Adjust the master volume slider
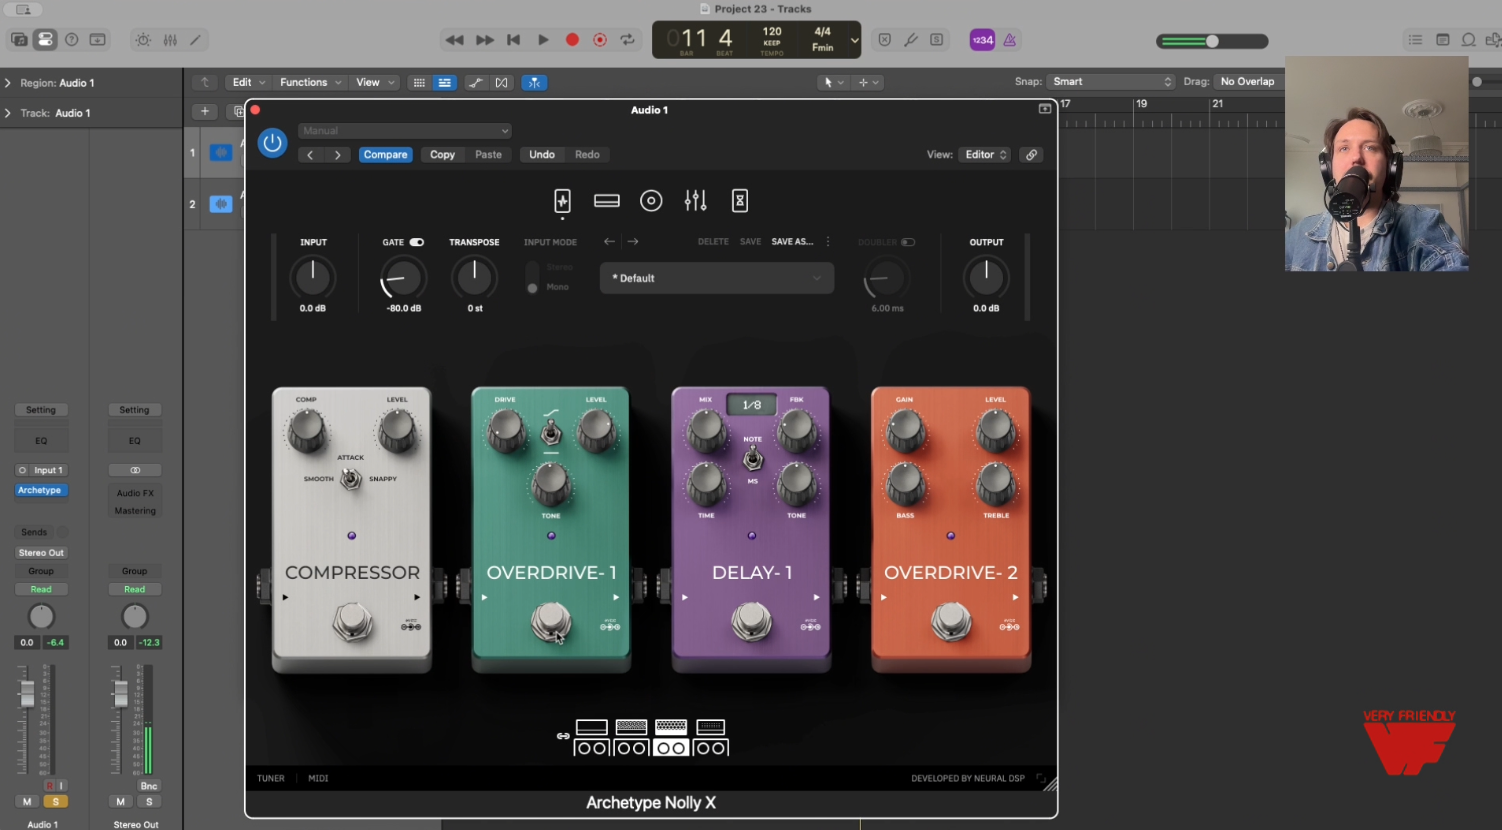 coord(1212,41)
